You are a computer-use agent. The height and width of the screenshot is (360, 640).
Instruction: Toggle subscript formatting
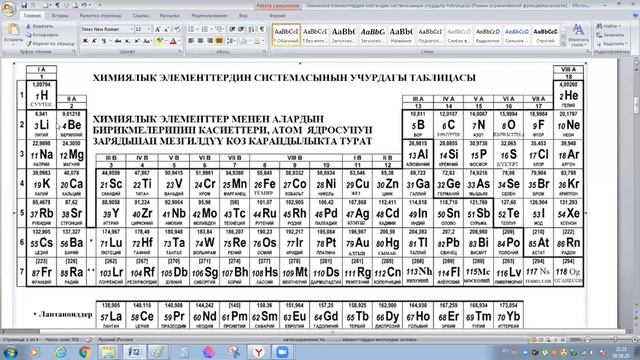tap(128, 41)
